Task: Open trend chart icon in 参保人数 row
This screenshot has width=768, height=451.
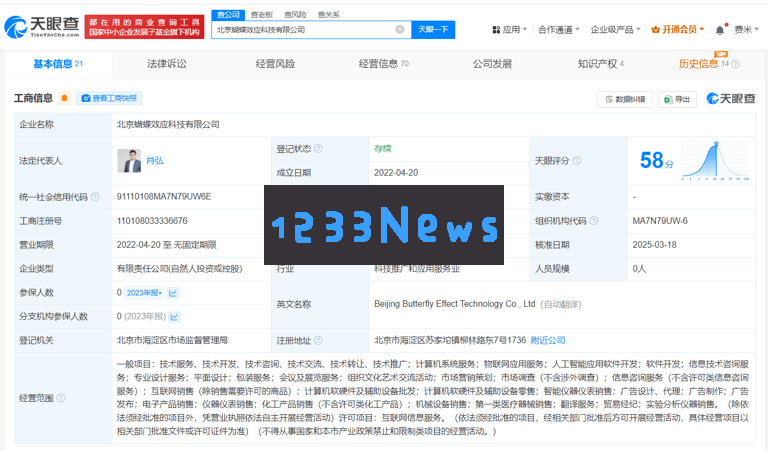Action: (173, 293)
